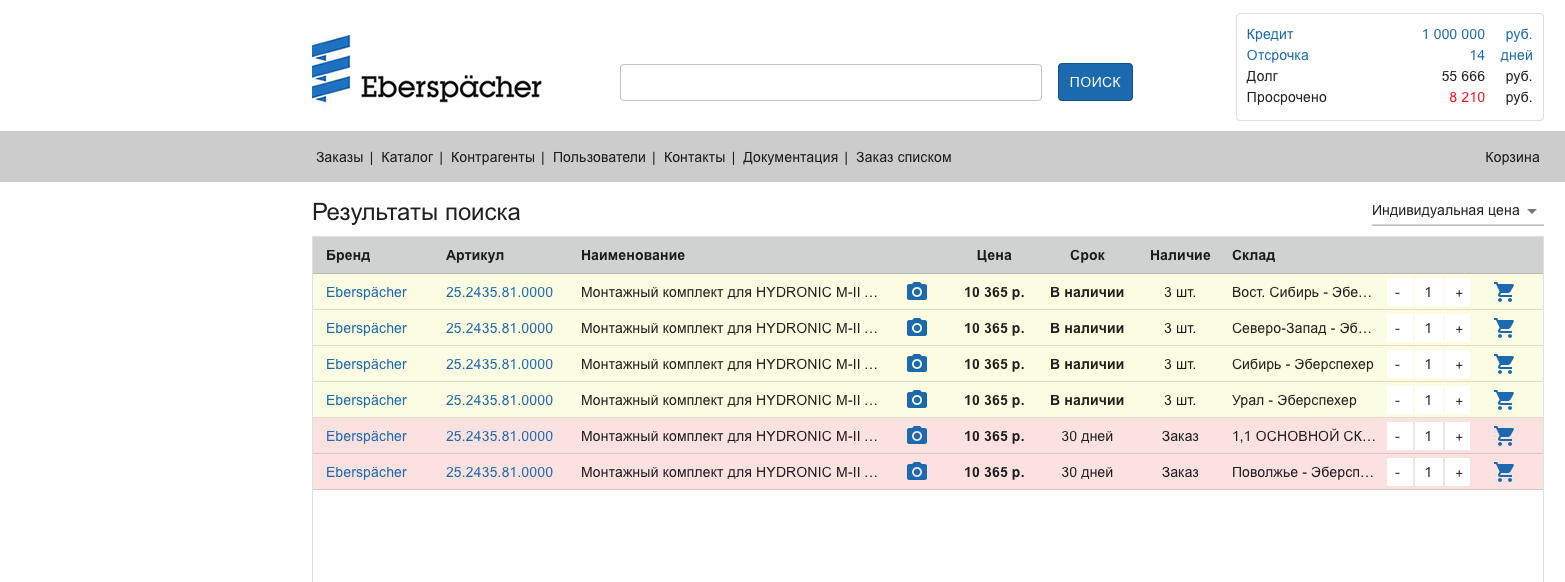
Task: Open photo for Урал - Эберспехер row
Action: click(916, 400)
